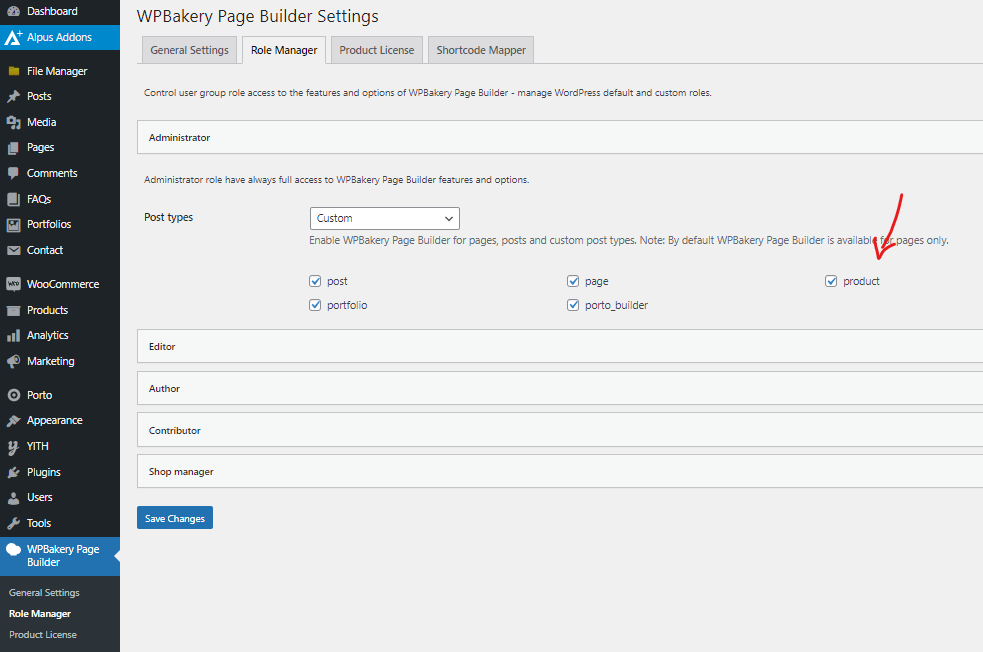Click the Appearance paintbrush icon
The width and height of the screenshot is (983, 652).
click(13, 421)
